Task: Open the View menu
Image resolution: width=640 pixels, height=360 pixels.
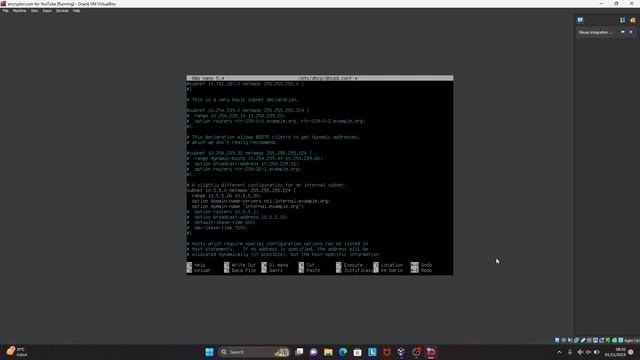Action: pyautogui.click(x=34, y=11)
